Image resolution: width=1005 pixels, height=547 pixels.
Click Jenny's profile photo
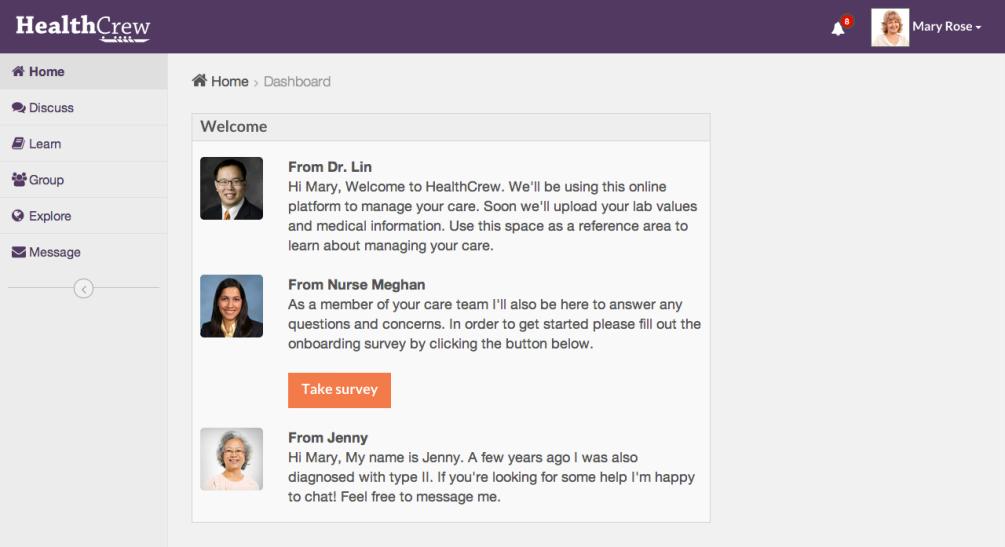pyautogui.click(x=231, y=459)
